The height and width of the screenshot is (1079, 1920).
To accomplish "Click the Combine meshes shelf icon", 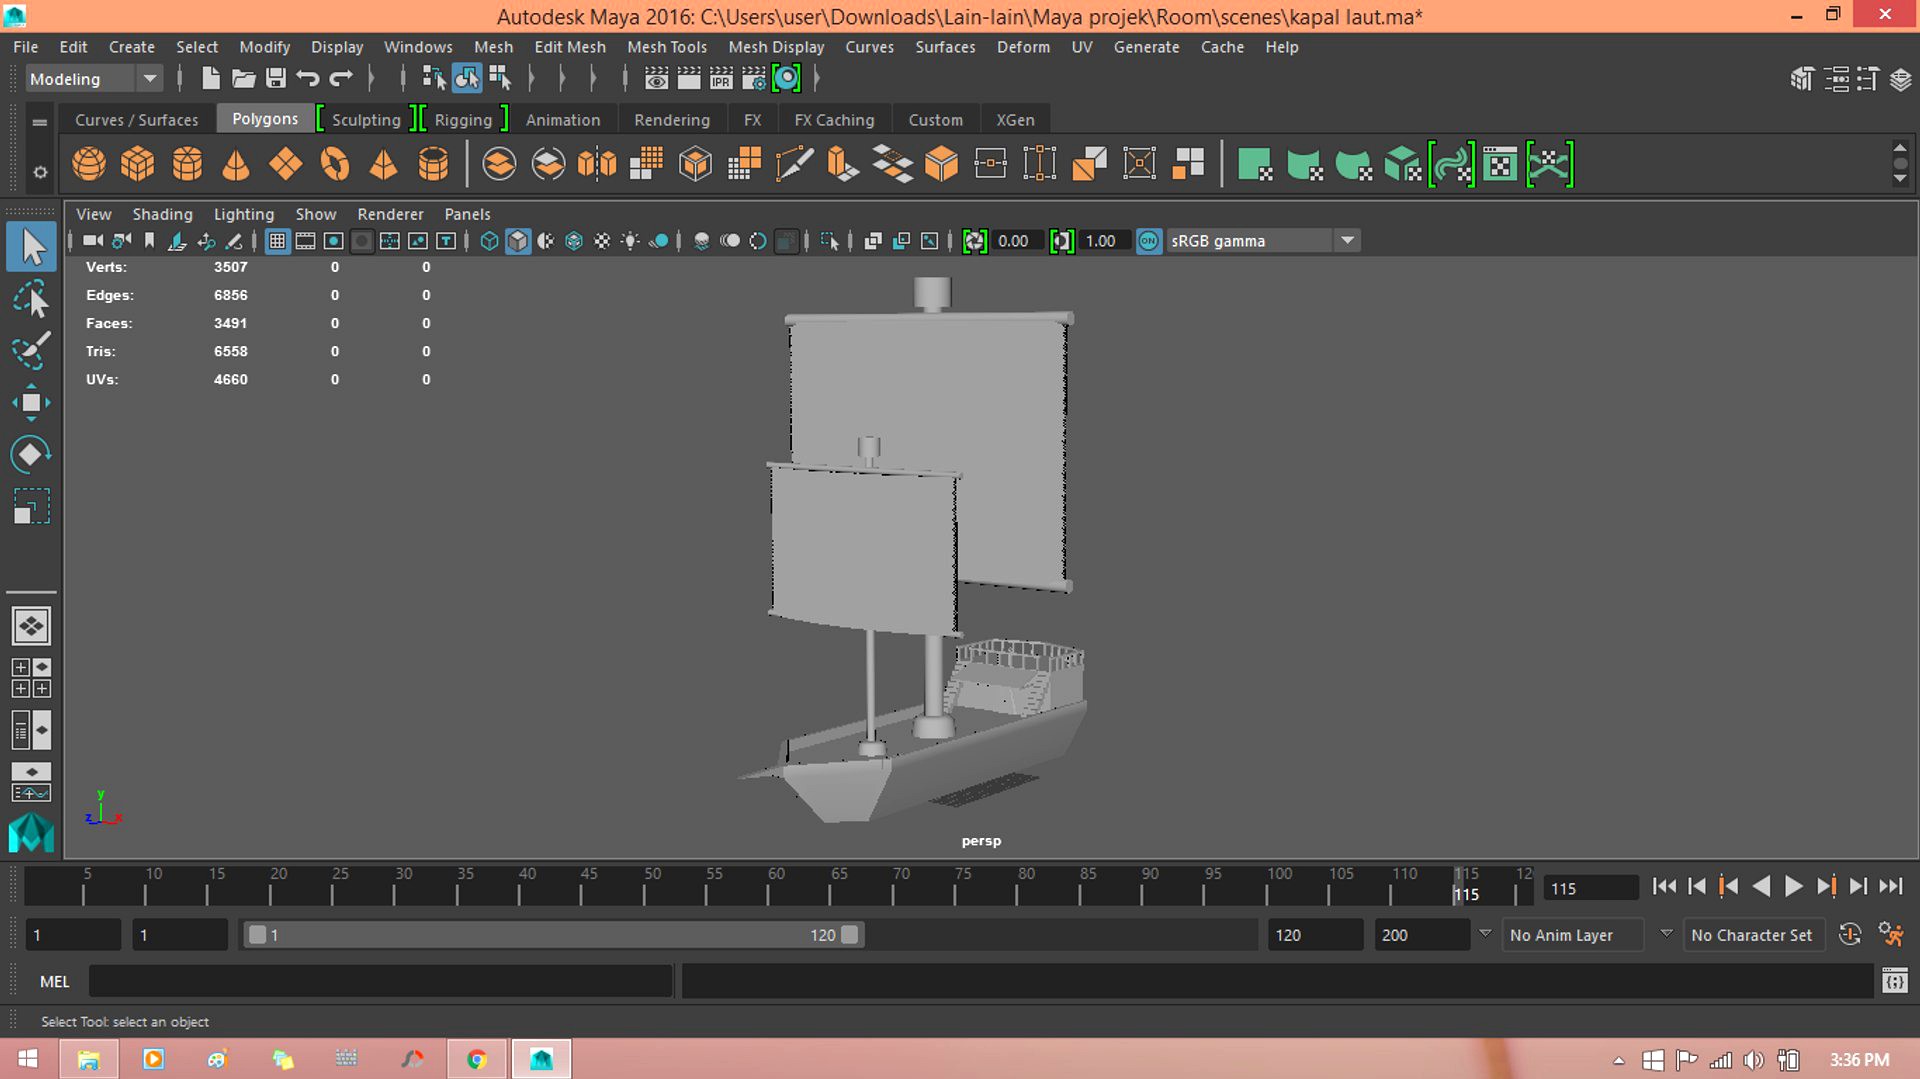I will [499, 164].
